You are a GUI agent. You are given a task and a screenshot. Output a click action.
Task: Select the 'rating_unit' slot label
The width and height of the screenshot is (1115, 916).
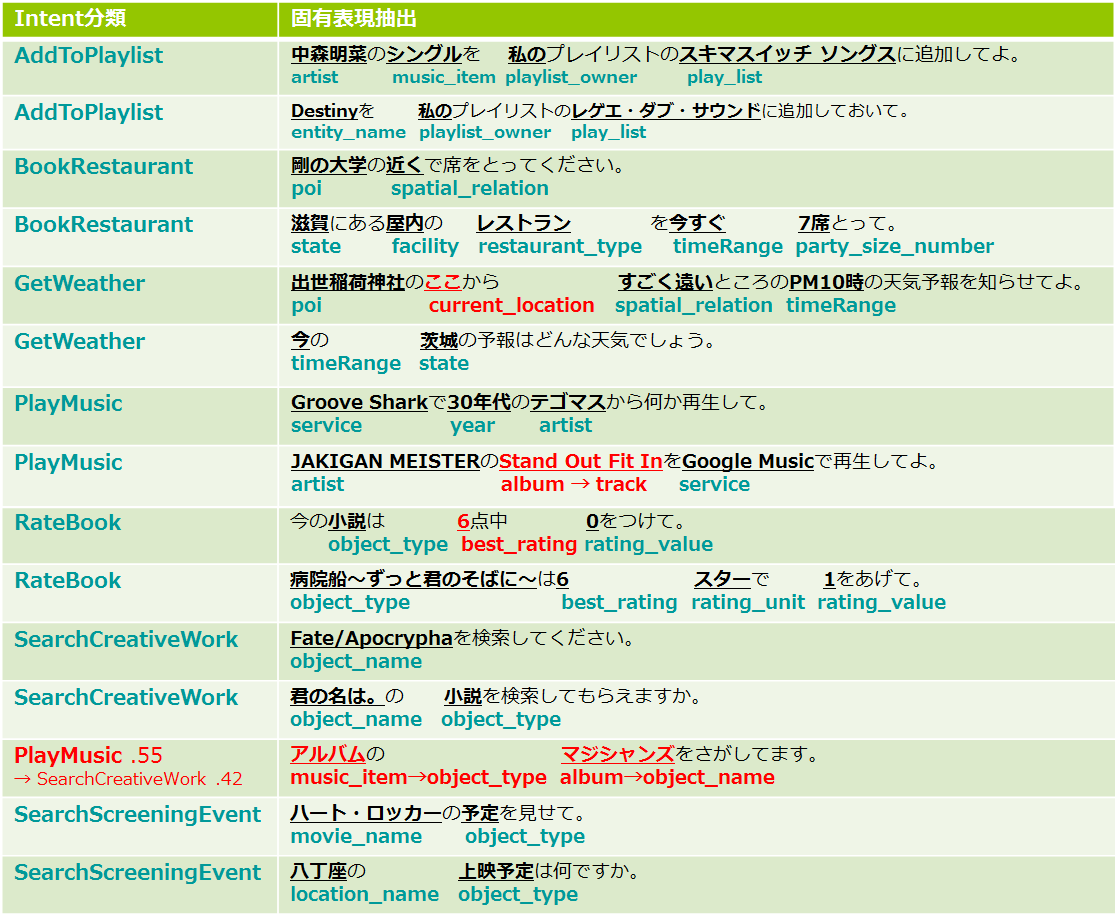point(748,603)
